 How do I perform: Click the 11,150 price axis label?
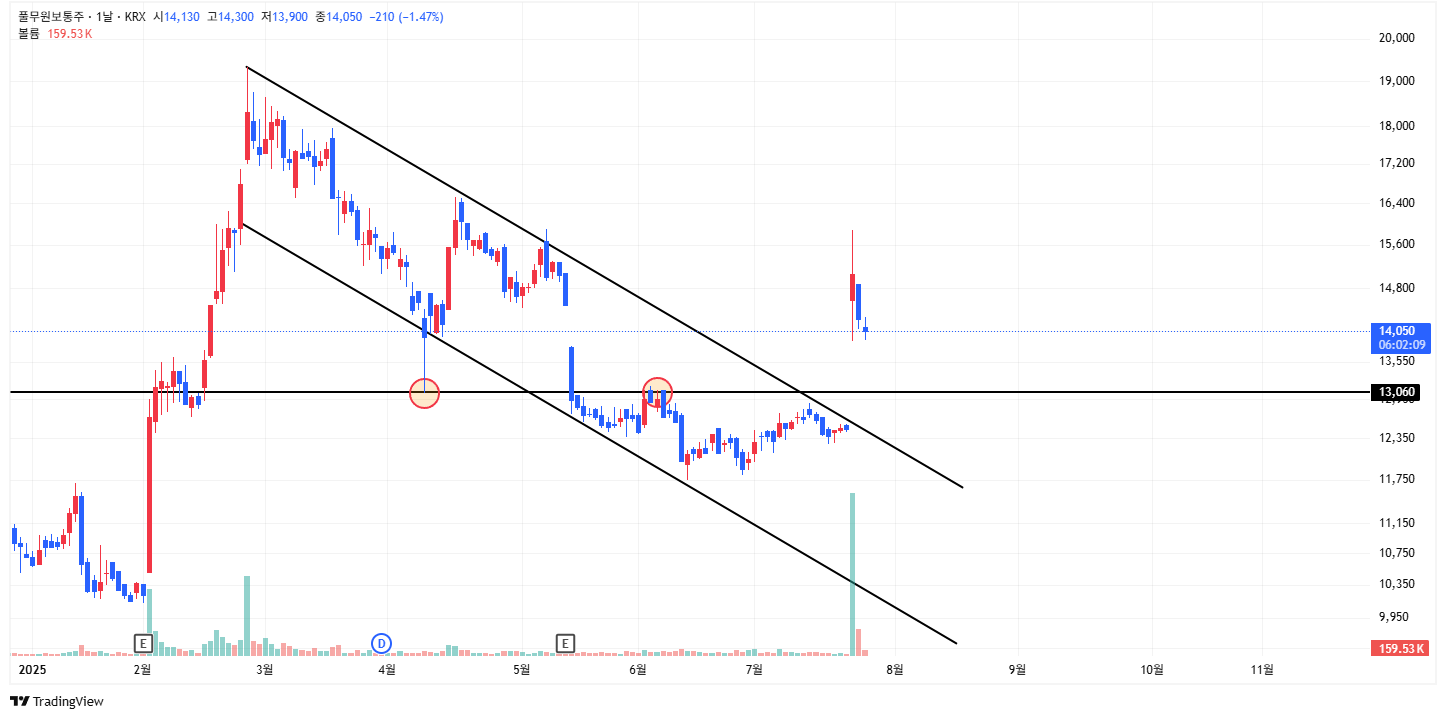click(x=1397, y=523)
